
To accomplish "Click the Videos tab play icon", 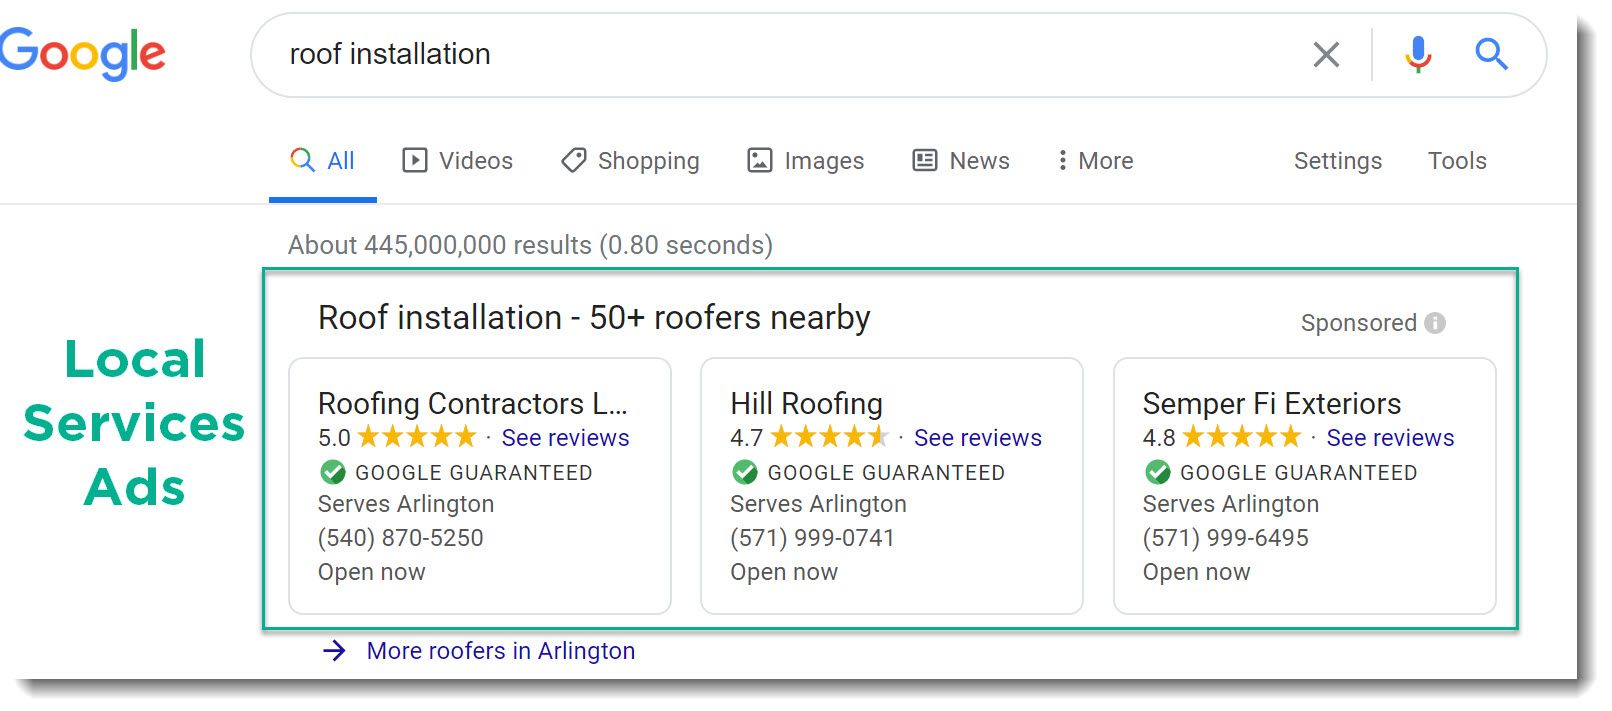I will pyautogui.click(x=416, y=160).
